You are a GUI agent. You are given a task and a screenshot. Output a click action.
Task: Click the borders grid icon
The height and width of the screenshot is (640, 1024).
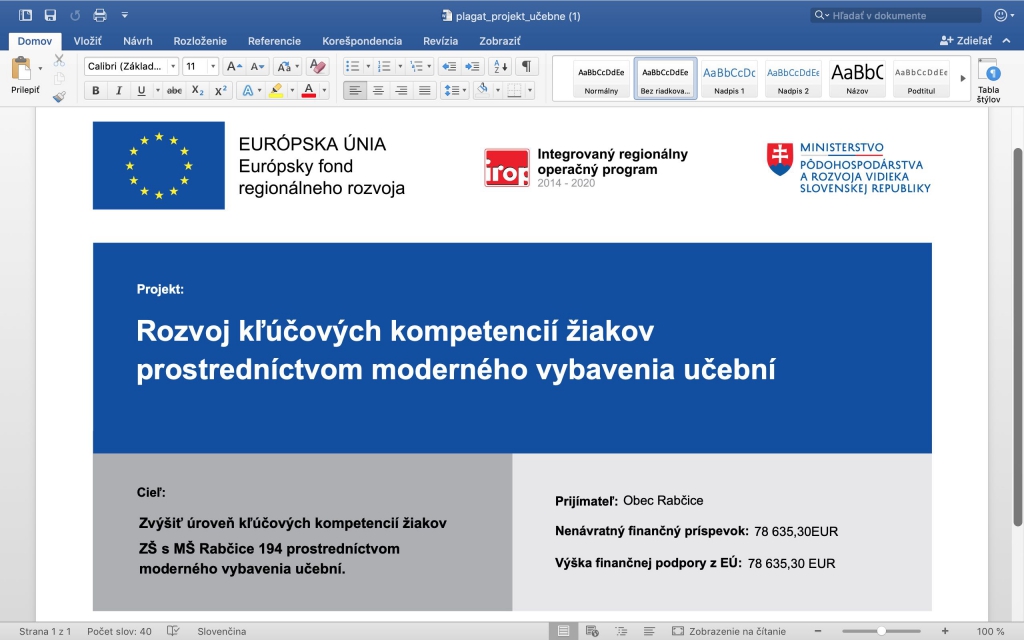click(515, 90)
